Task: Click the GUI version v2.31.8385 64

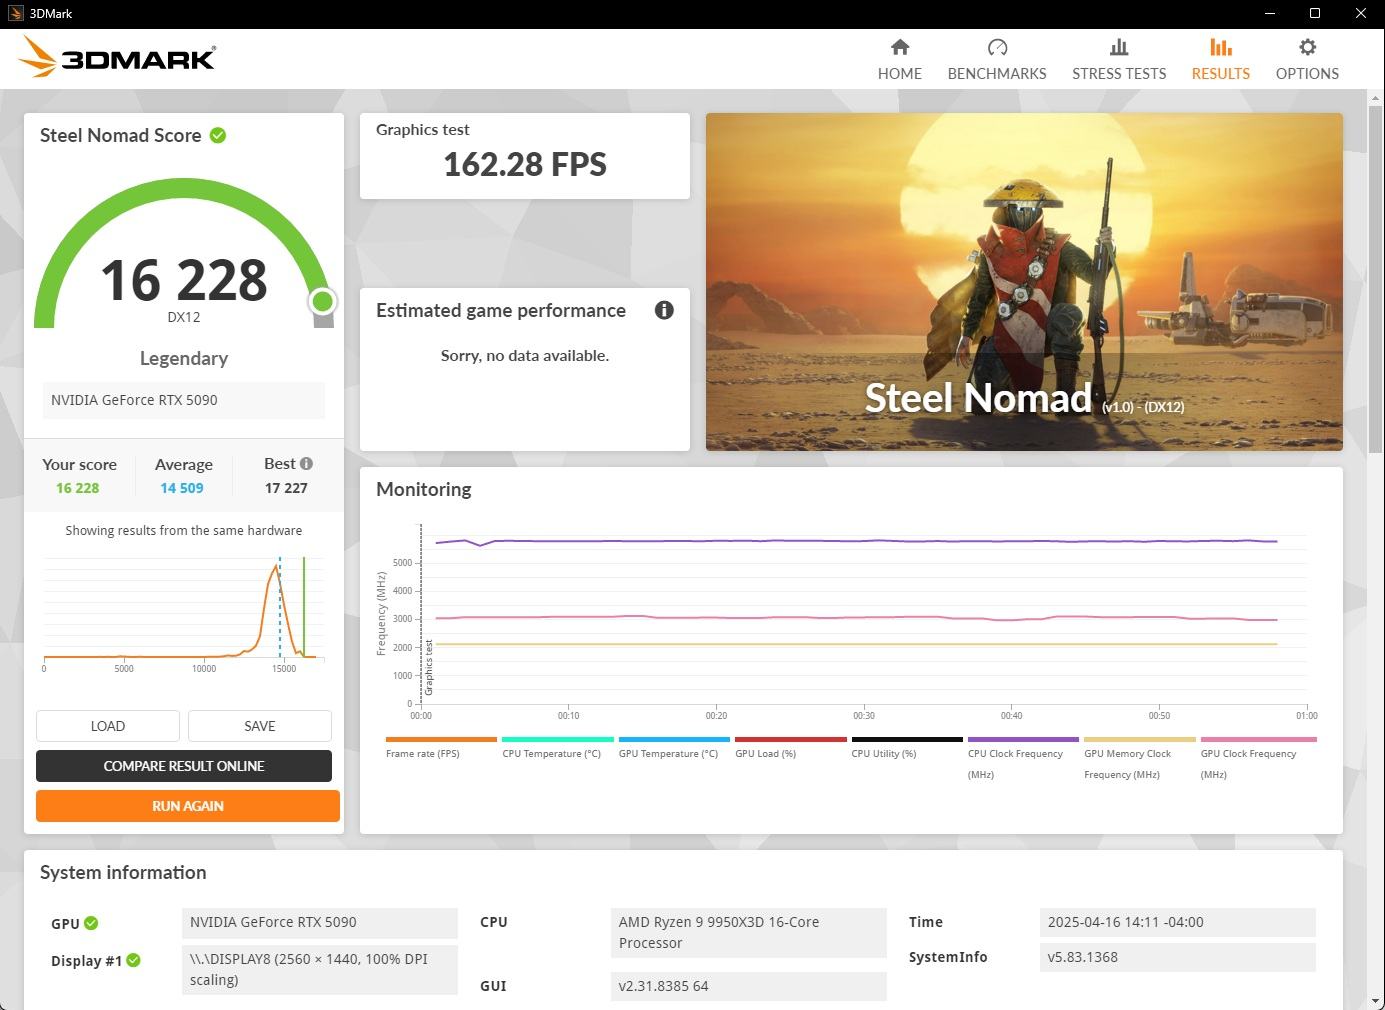Action: click(x=748, y=986)
